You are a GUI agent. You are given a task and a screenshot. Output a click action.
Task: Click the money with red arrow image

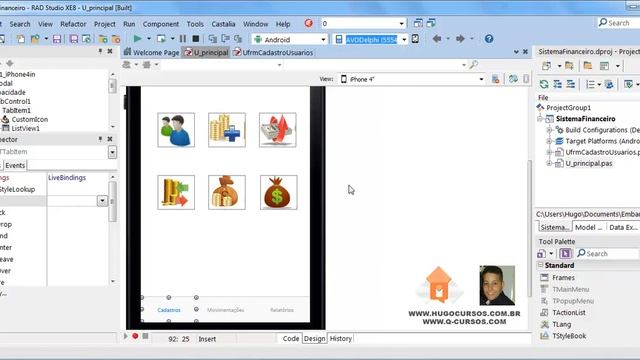click(278, 130)
